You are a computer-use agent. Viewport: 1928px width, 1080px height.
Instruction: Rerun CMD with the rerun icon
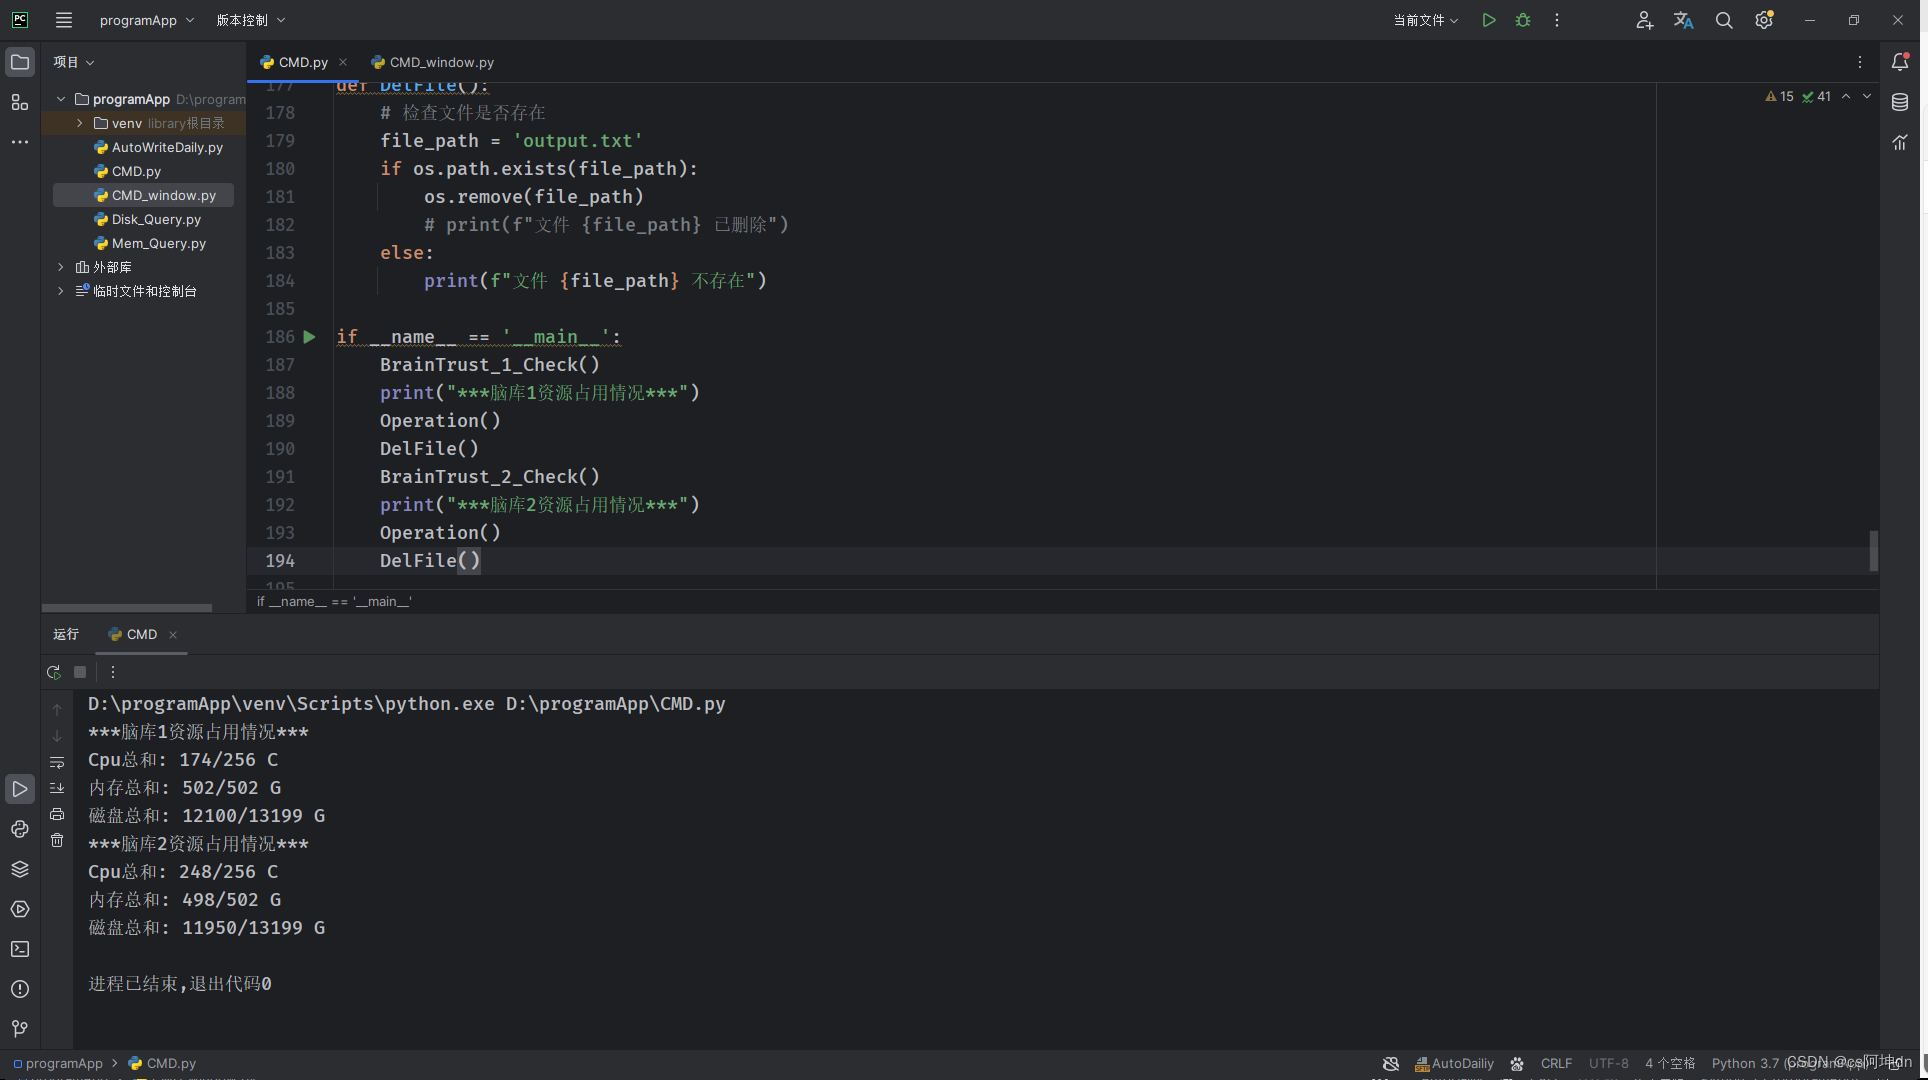point(54,672)
